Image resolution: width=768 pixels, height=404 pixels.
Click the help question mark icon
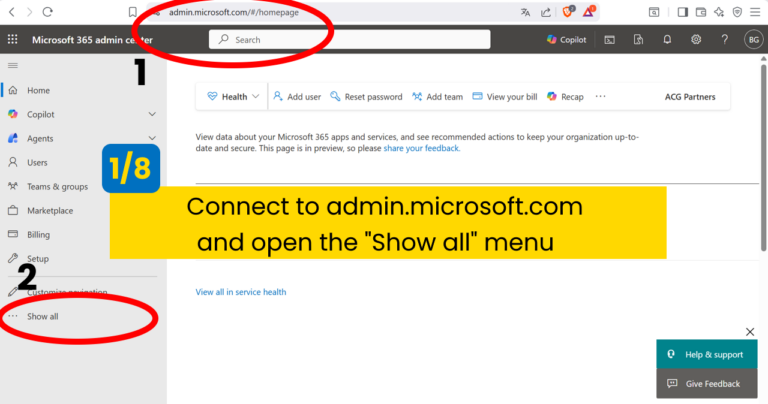click(724, 40)
